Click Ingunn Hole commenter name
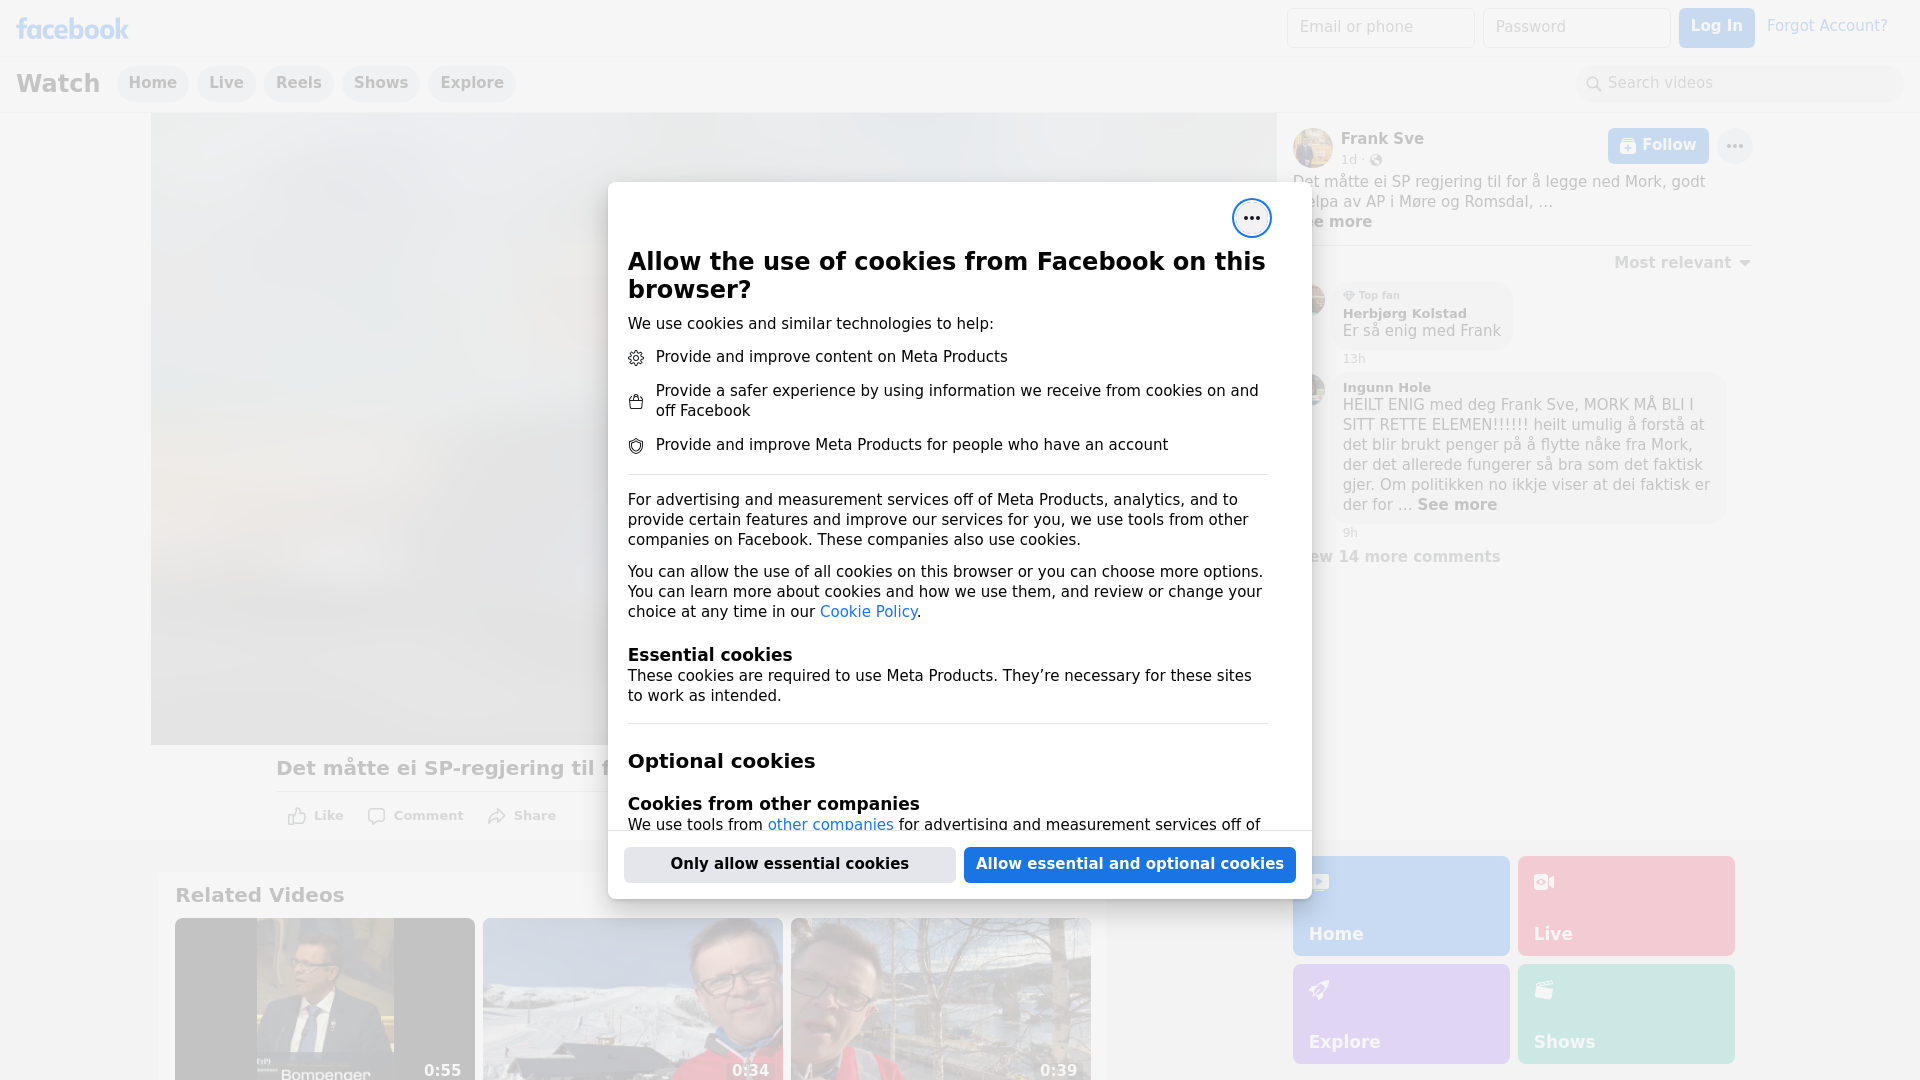The width and height of the screenshot is (1920, 1080). [x=1386, y=388]
